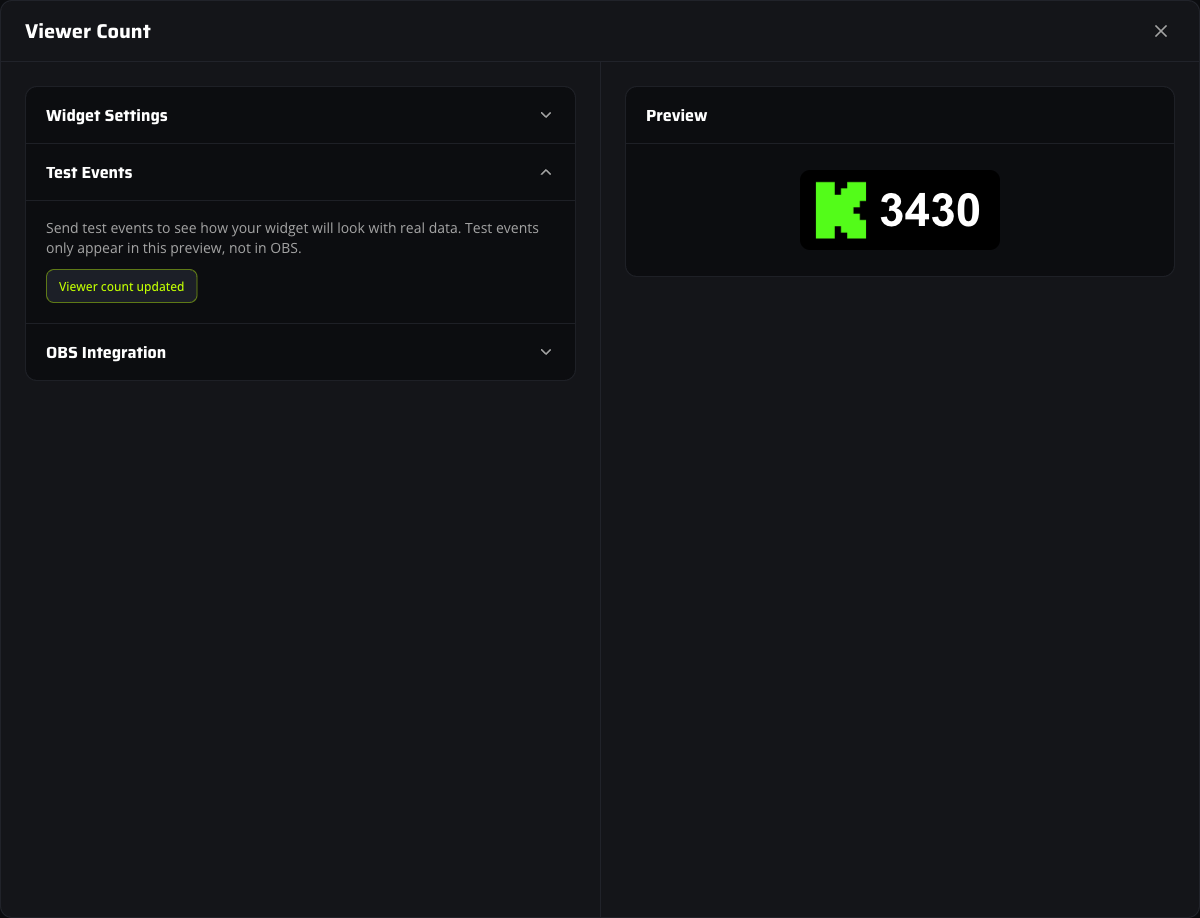Expand the OBS Integration chevron

click(x=546, y=352)
